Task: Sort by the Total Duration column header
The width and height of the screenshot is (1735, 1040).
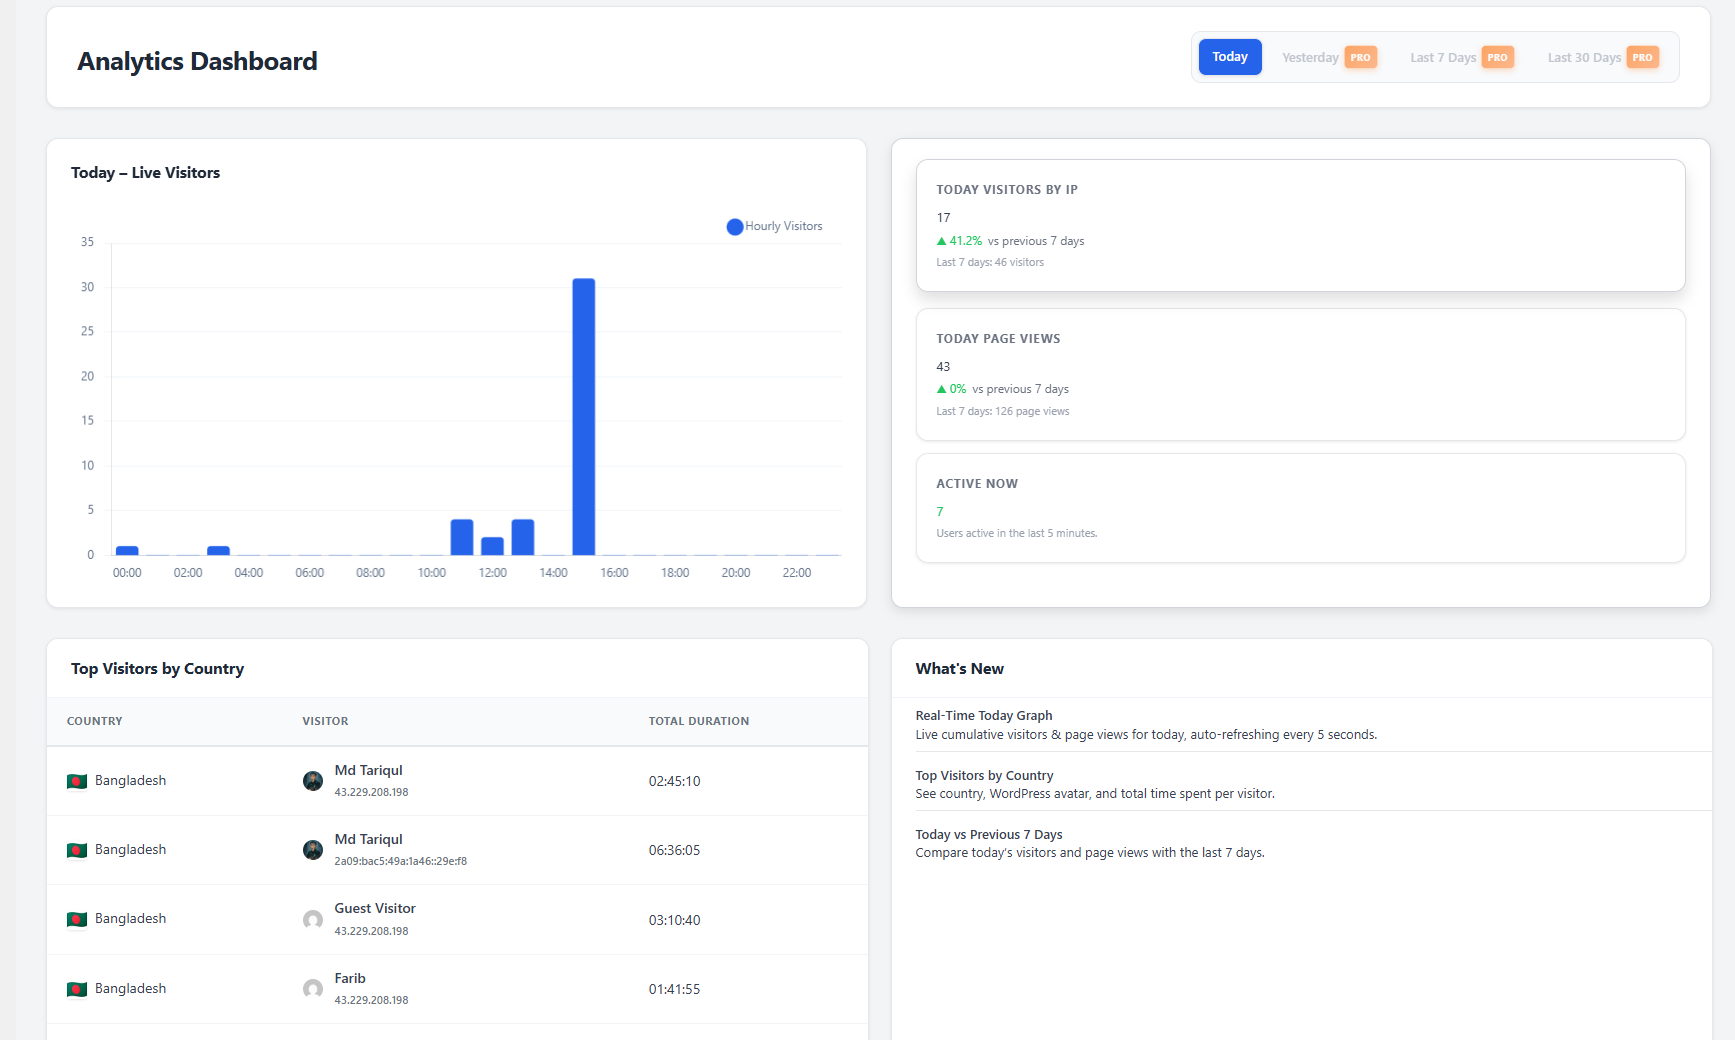Action: (698, 721)
